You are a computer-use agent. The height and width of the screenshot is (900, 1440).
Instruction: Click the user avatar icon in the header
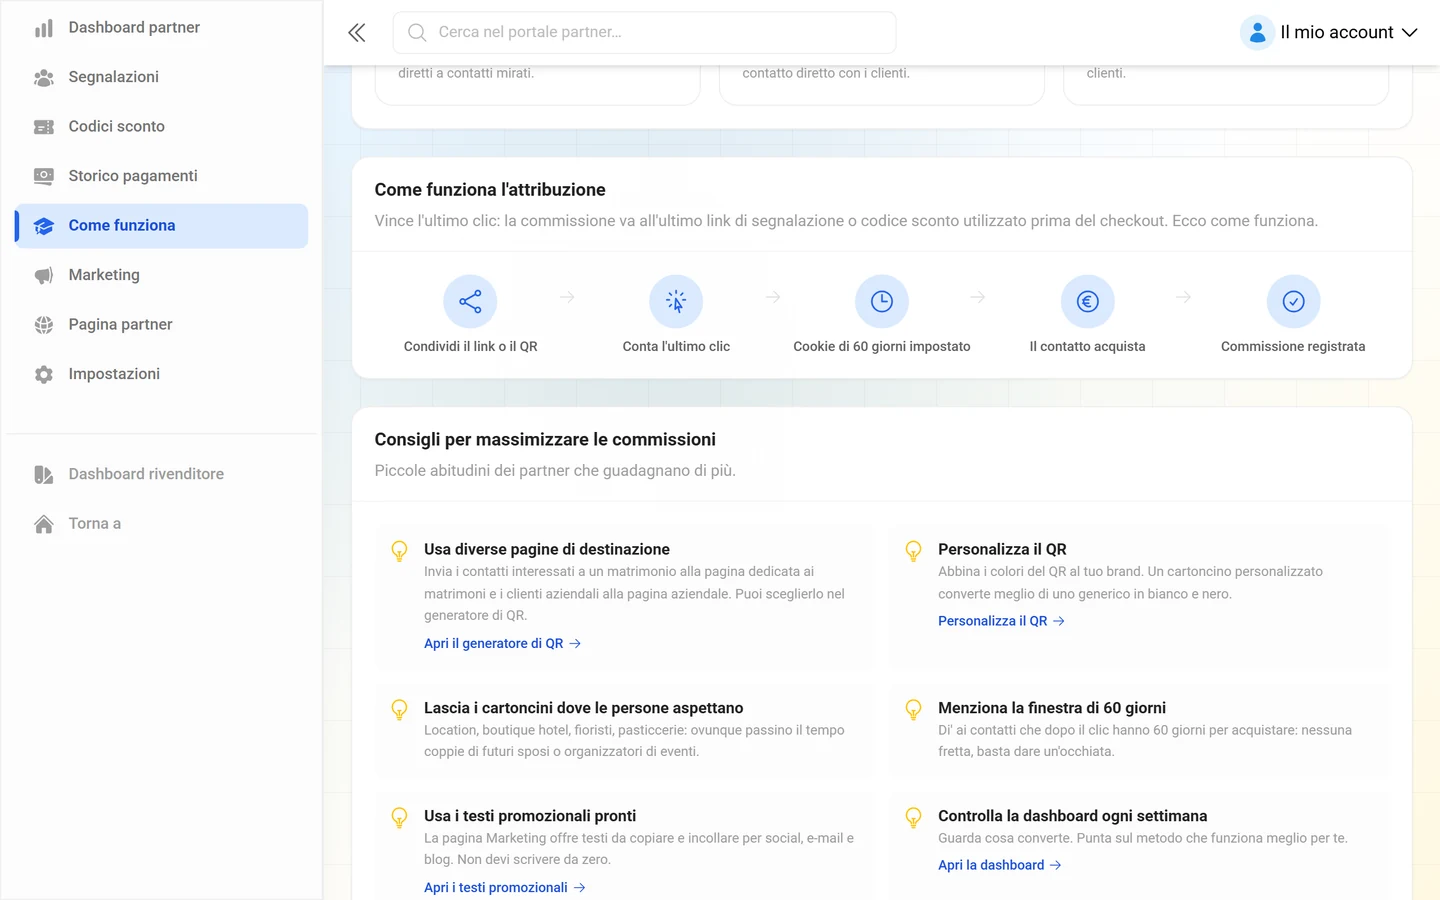[x=1257, y=32]
